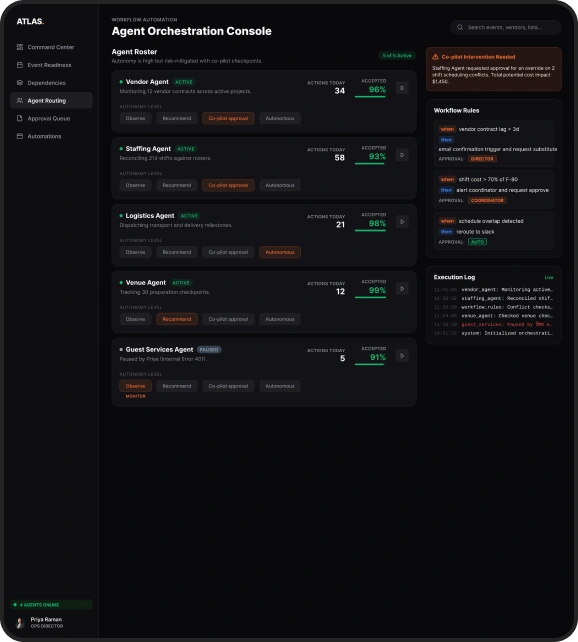
Task: Click the vendor_agent log entry
Action: coord(494,289)
